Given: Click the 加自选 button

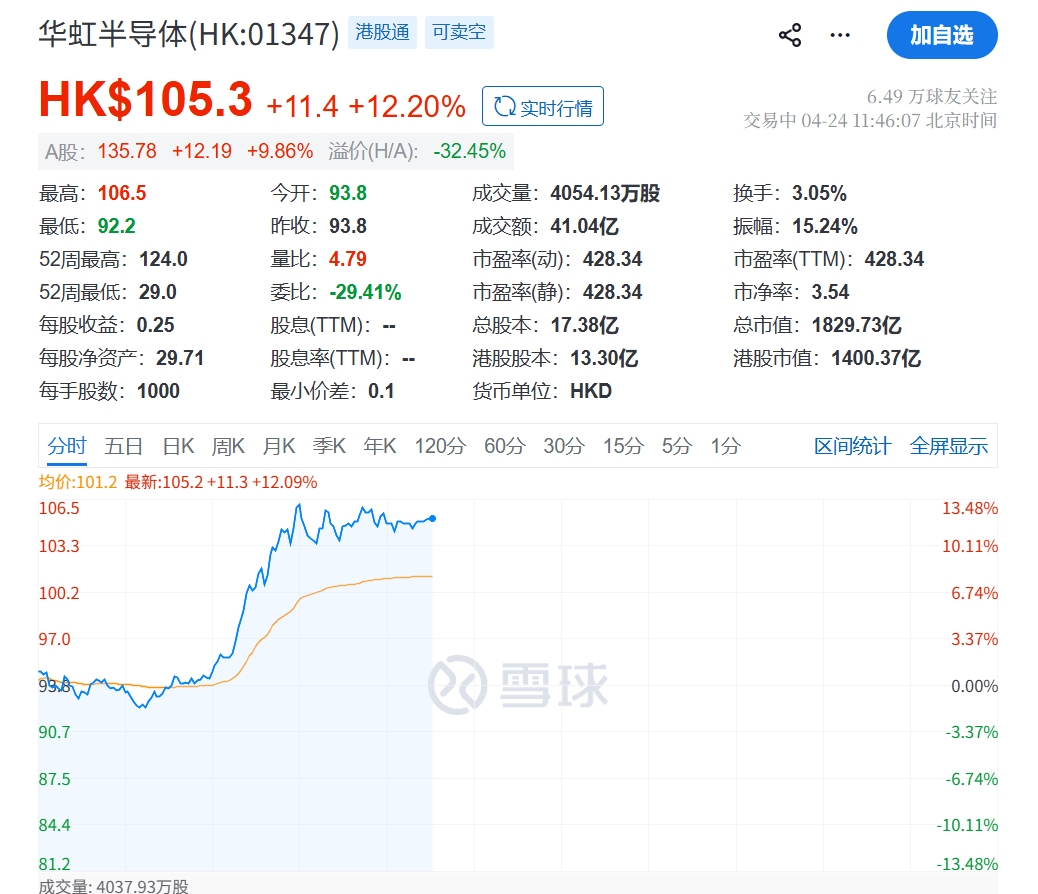Looking at the screenshot, I should (x=941, y=36).
